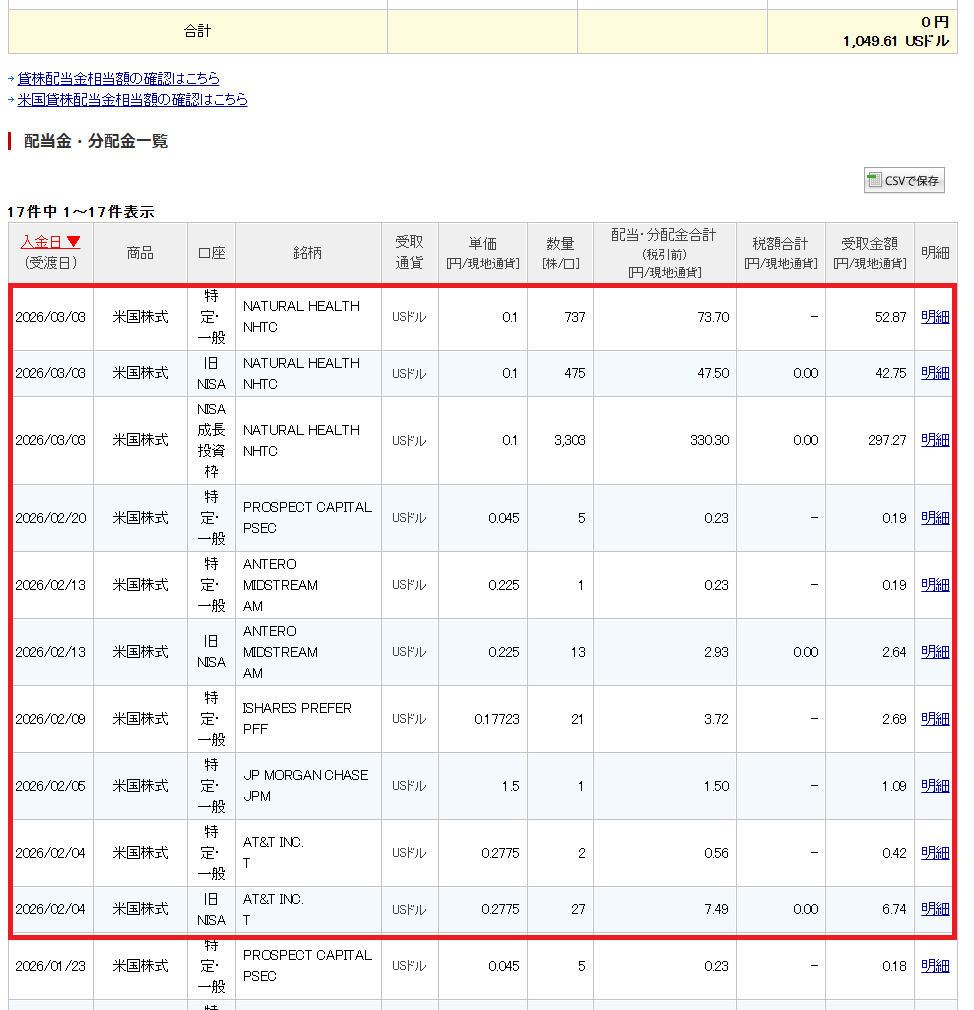This screenshot has height=1010, width=974.
Task: Open 米国貸株配当金相当額の確認はこちら link
Action: point(132,100)
